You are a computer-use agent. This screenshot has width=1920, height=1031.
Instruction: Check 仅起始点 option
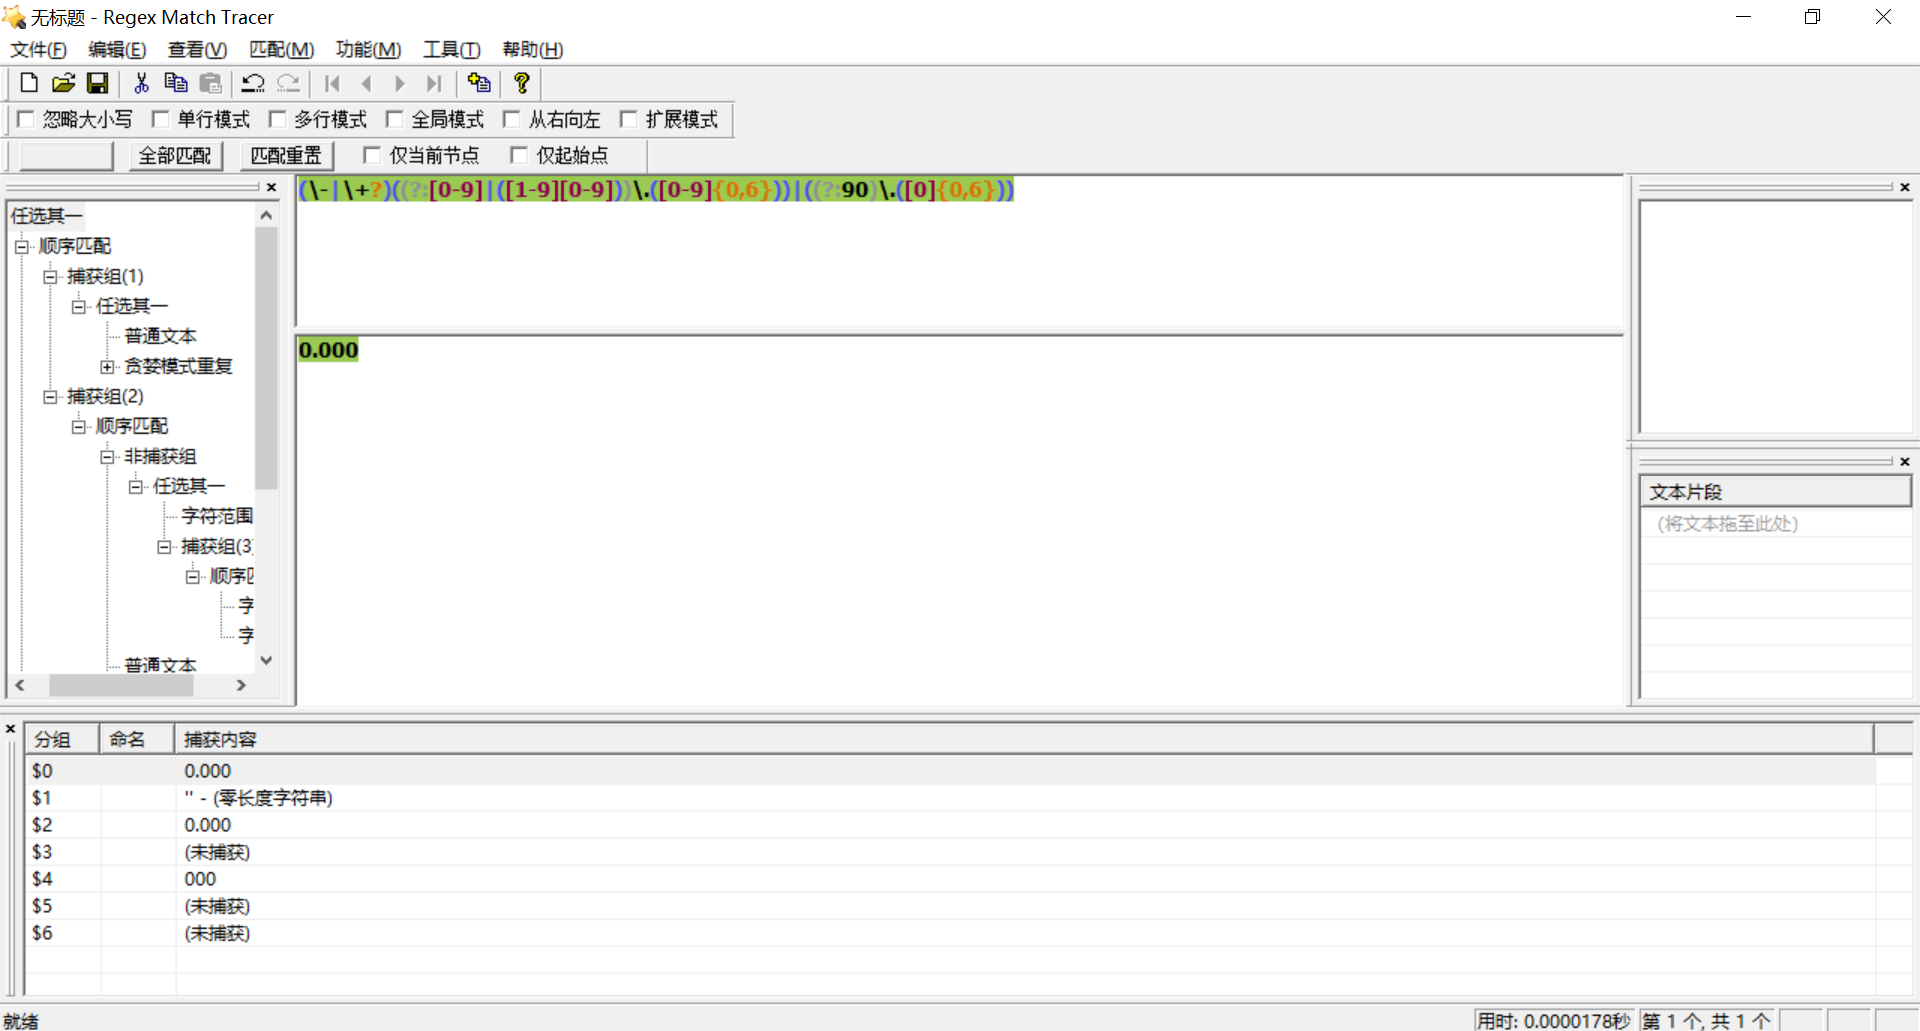(x=519, y=155)
